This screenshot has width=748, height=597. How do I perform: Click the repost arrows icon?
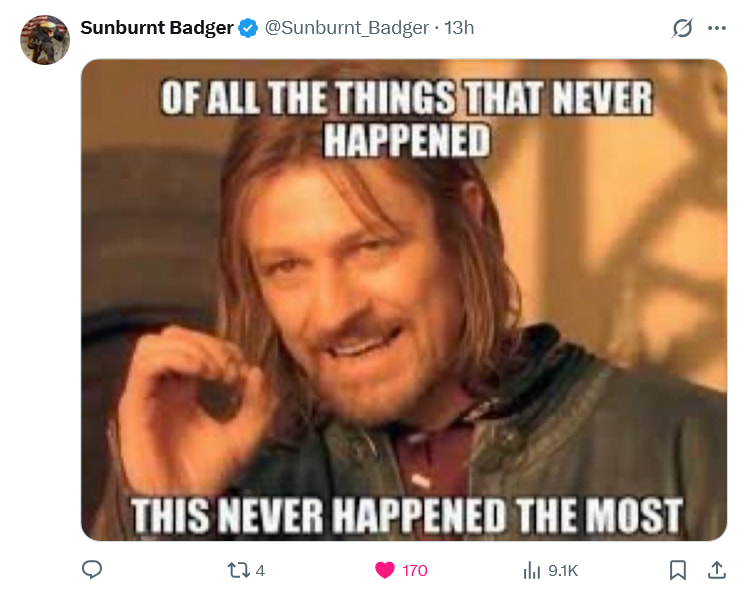click(238, 570)
